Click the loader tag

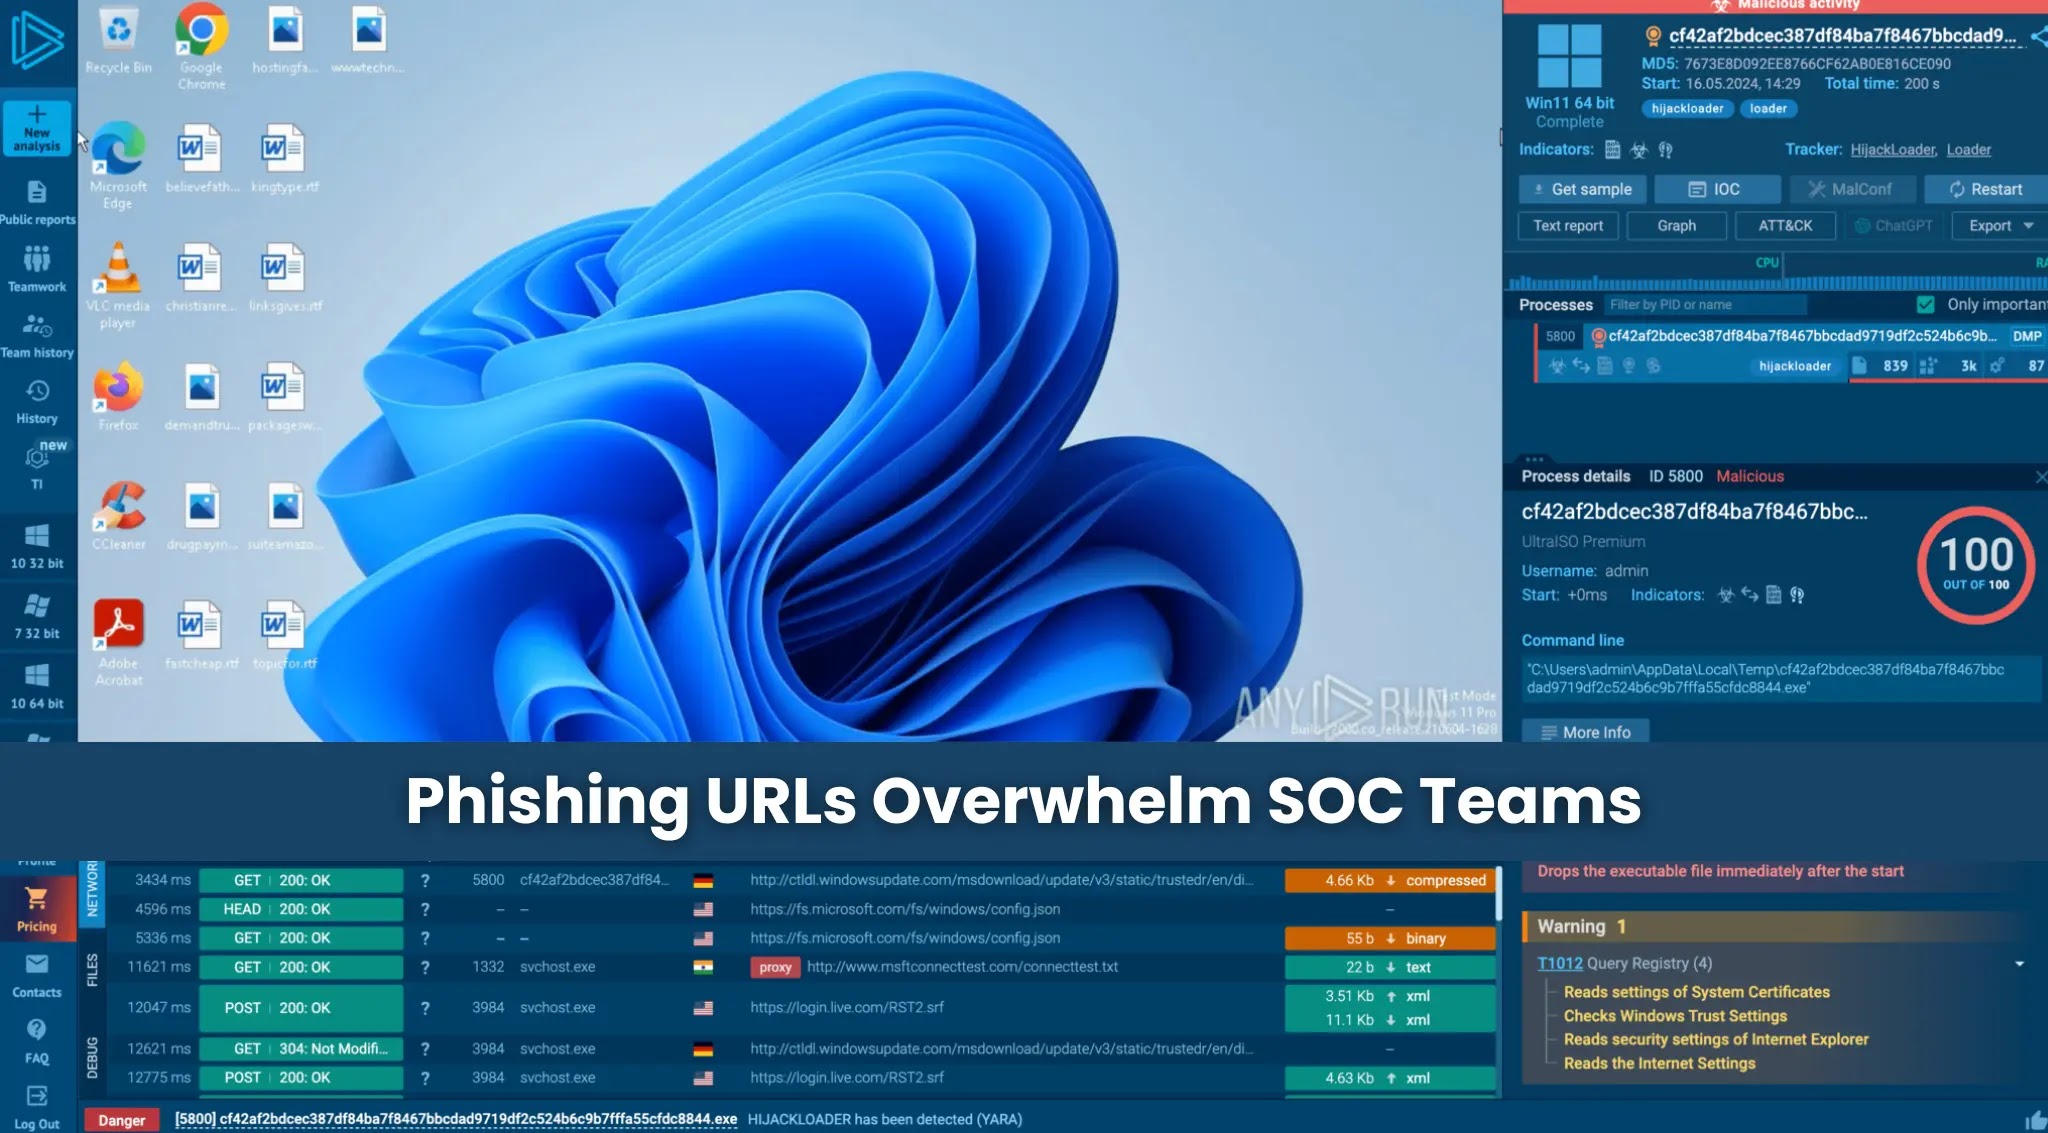tap(1768, 109)
